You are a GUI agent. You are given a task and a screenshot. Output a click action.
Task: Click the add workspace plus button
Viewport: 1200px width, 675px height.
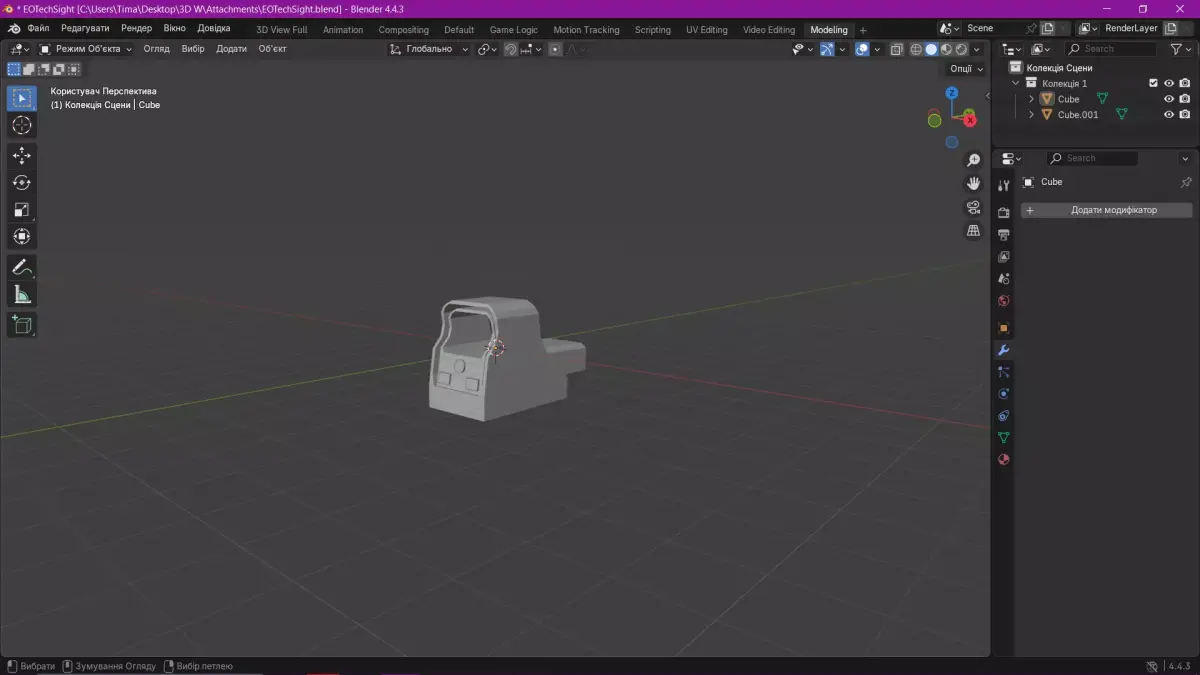point(864,30)
